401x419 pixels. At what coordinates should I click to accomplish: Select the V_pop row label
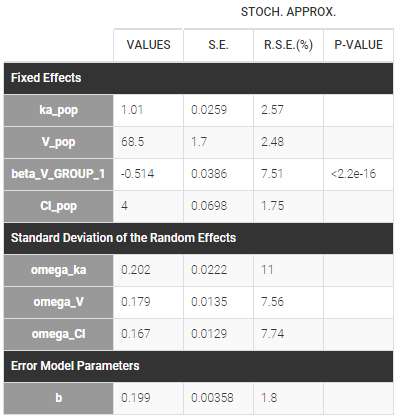pos(59,142)
